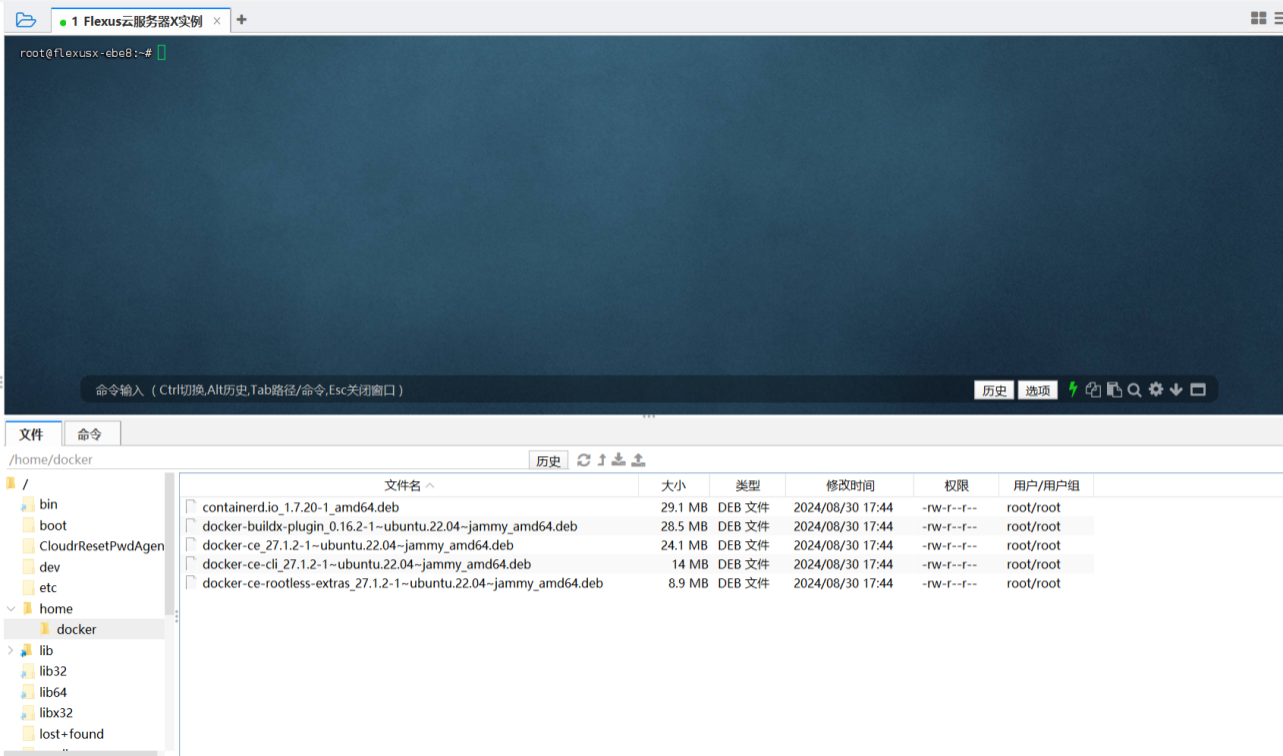Open 选项 in the command input bar
Viewport: 1283px width, 756px height.
[1038, 390]
